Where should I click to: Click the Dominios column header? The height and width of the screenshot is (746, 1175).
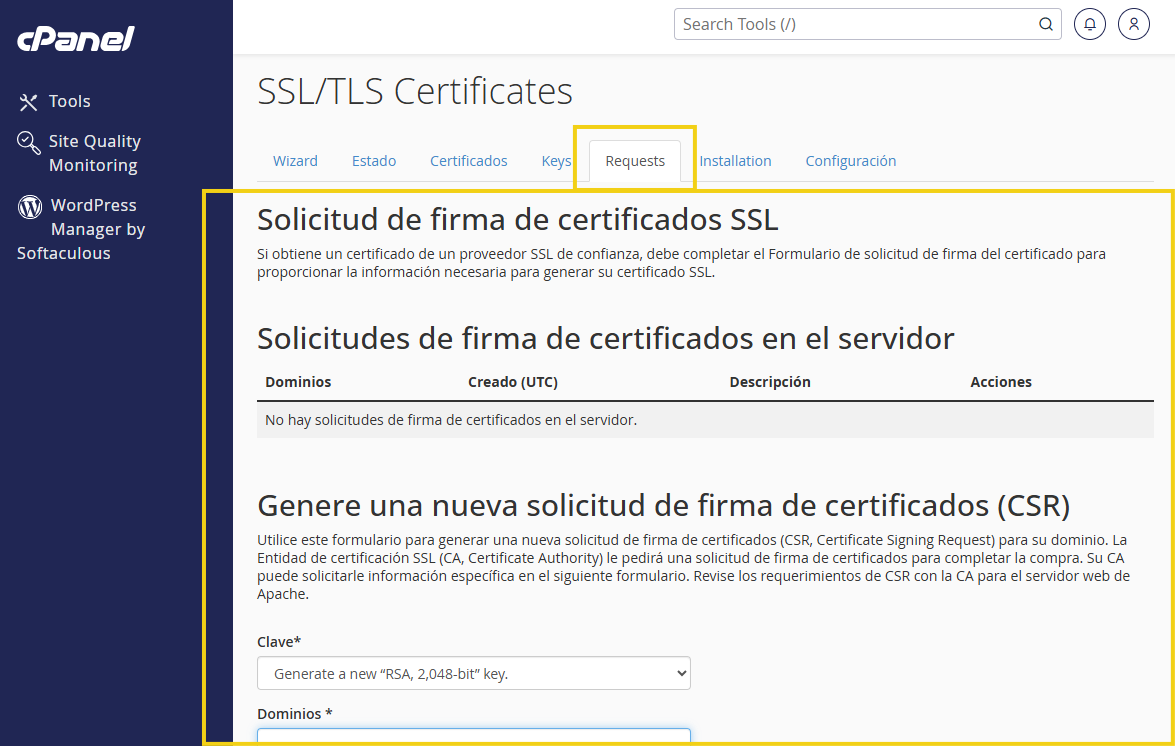click(x=298, y=382)
